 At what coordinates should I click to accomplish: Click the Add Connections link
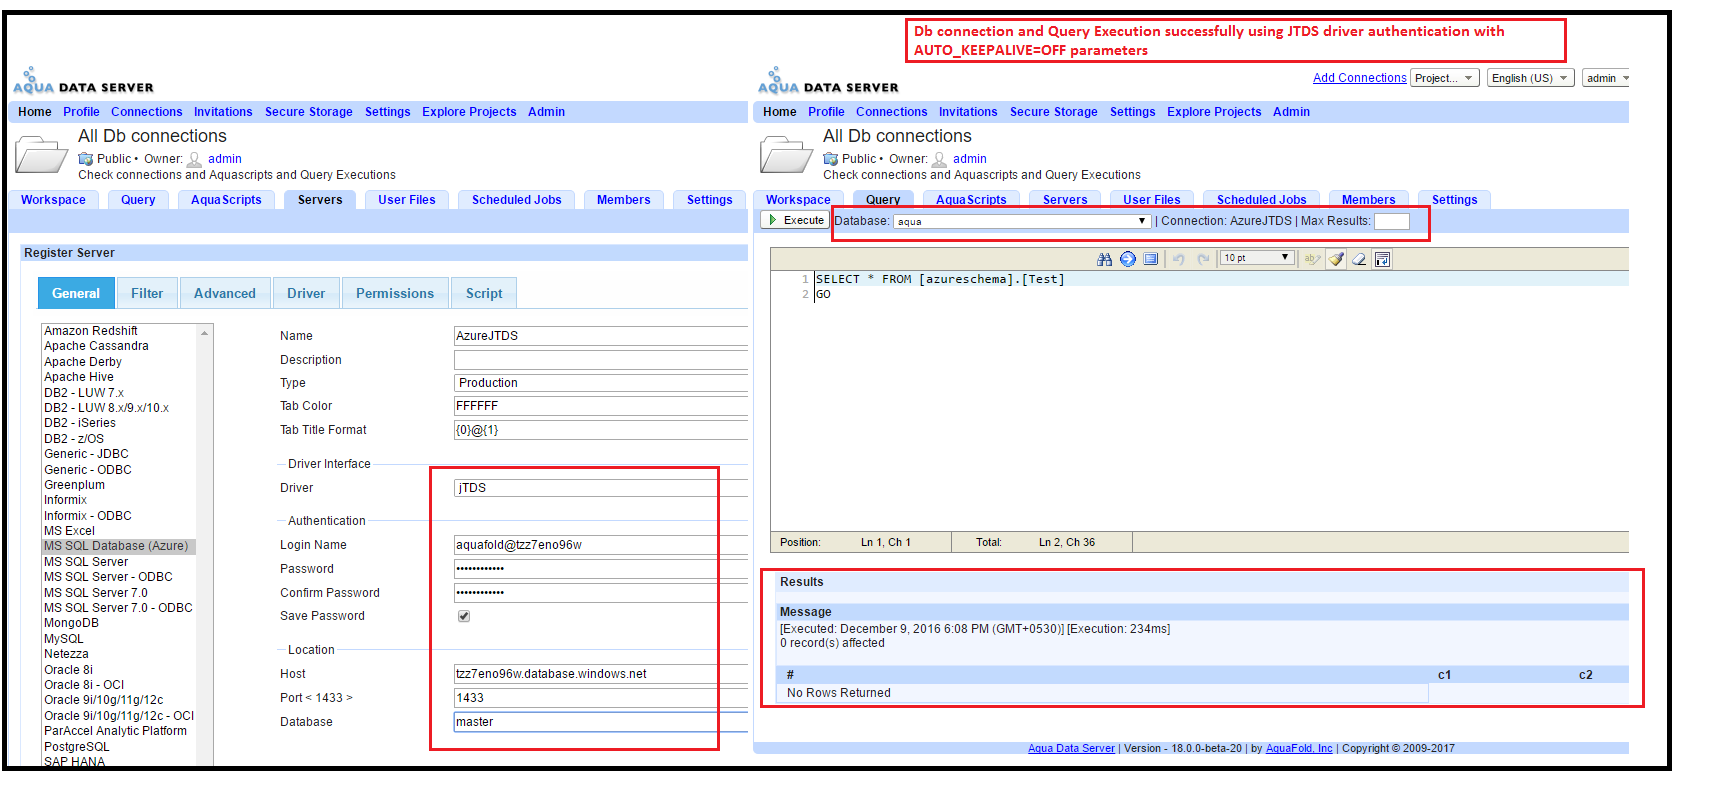pyautogui.click(x=1360, y=78)
